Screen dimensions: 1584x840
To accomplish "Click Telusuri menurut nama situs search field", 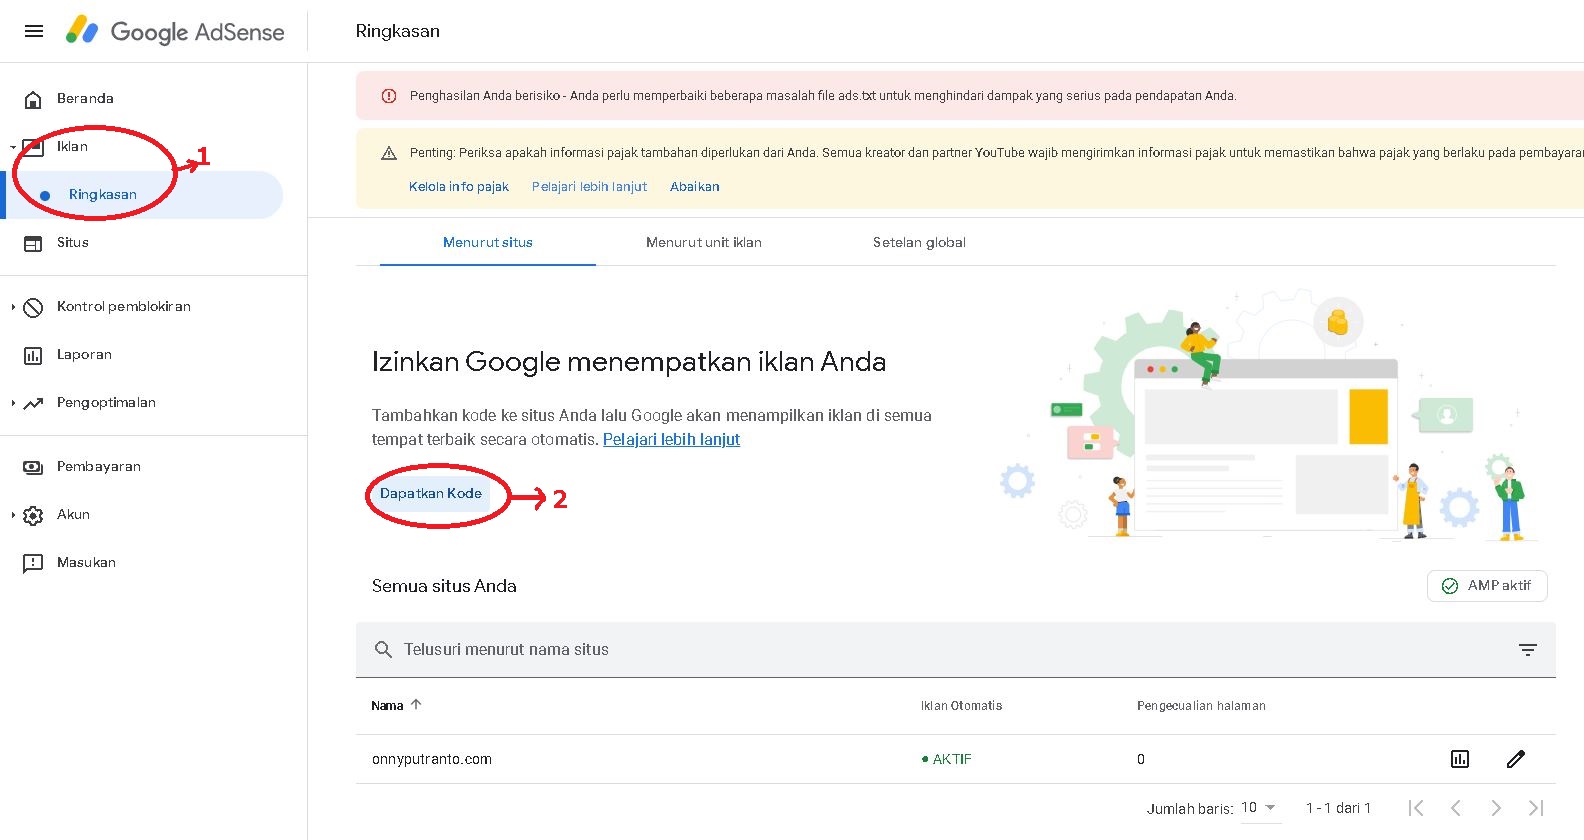I will (956, 650).
